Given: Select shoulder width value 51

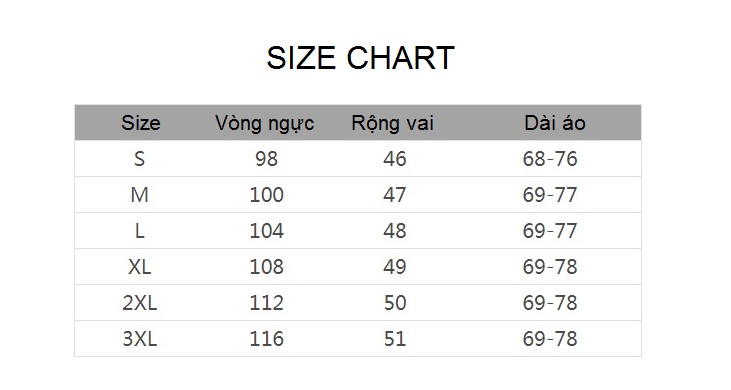Looking at the screenshot, I should (394, 339).
